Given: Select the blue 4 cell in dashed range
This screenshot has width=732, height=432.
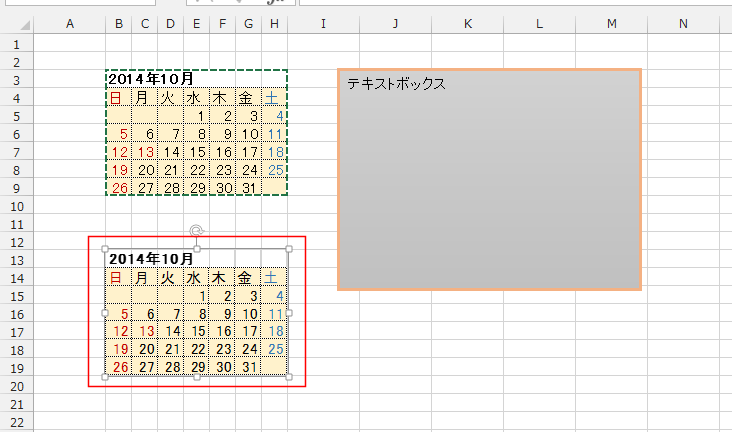Looking at the screenshot, I should pos(274,115).
